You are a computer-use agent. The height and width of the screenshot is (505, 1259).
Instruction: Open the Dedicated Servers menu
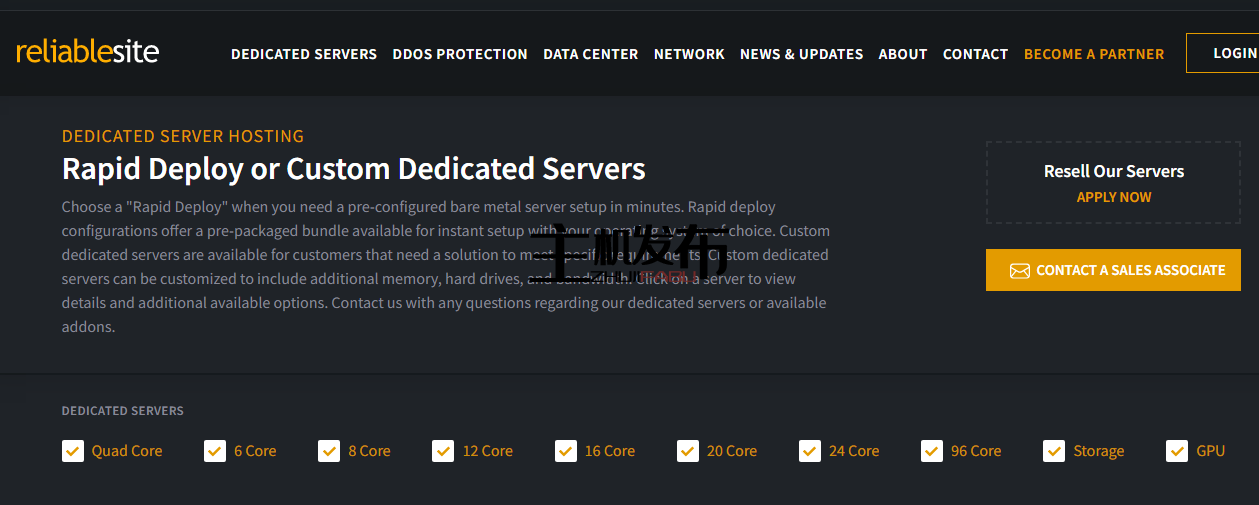(304, 54)
